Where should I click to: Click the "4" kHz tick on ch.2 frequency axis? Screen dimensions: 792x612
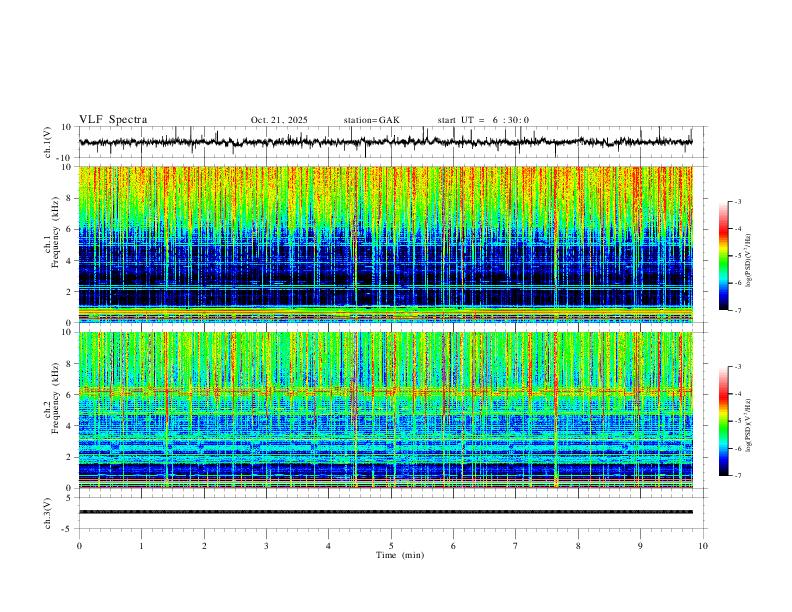pos(70,426)
